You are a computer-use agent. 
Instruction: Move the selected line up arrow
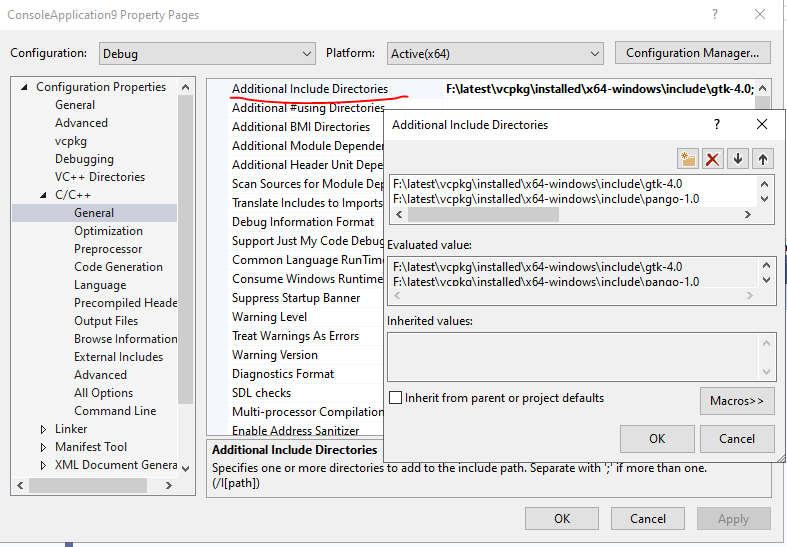coord(762,159)
